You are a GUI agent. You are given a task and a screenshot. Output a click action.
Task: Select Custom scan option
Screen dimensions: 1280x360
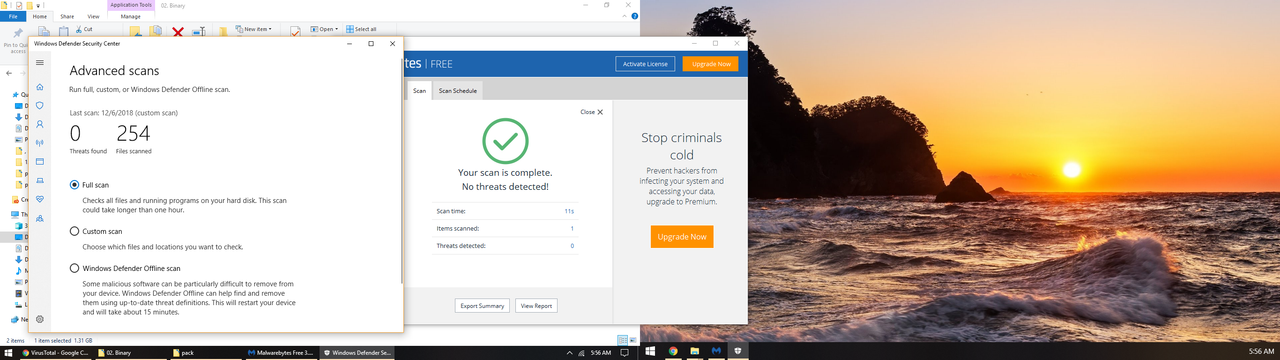[74, 231]
